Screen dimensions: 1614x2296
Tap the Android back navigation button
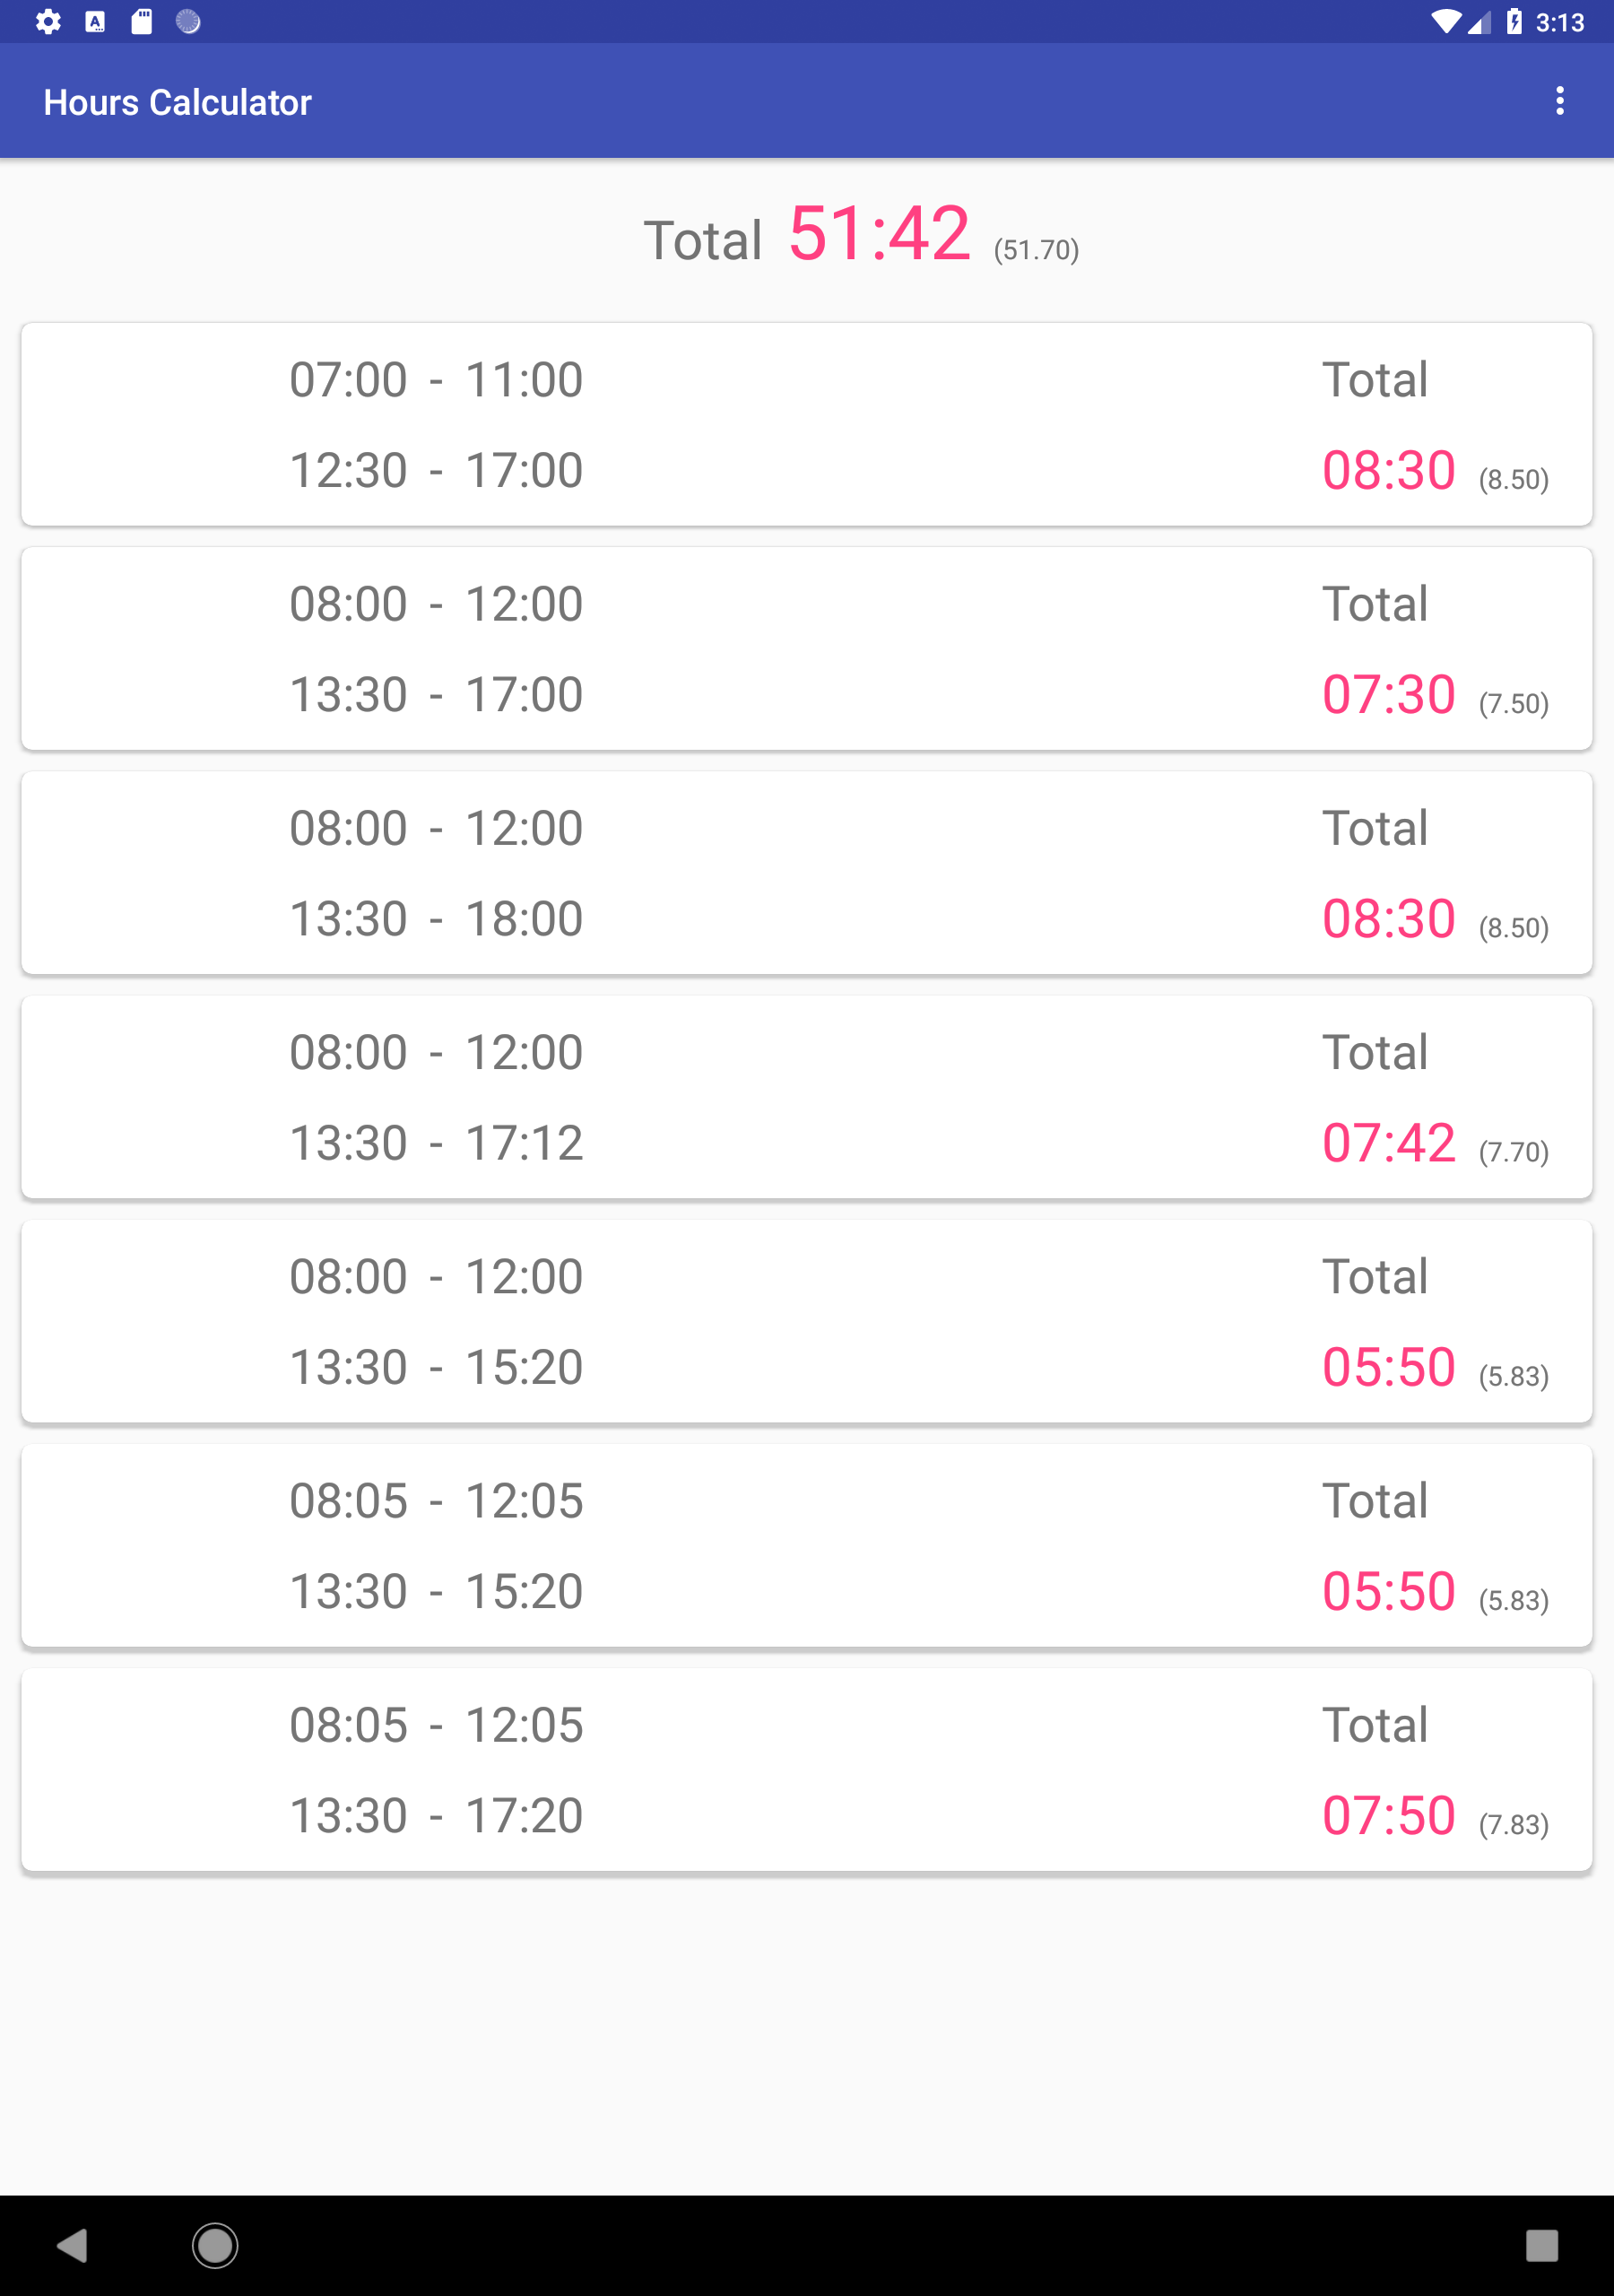click(72, 2245)
